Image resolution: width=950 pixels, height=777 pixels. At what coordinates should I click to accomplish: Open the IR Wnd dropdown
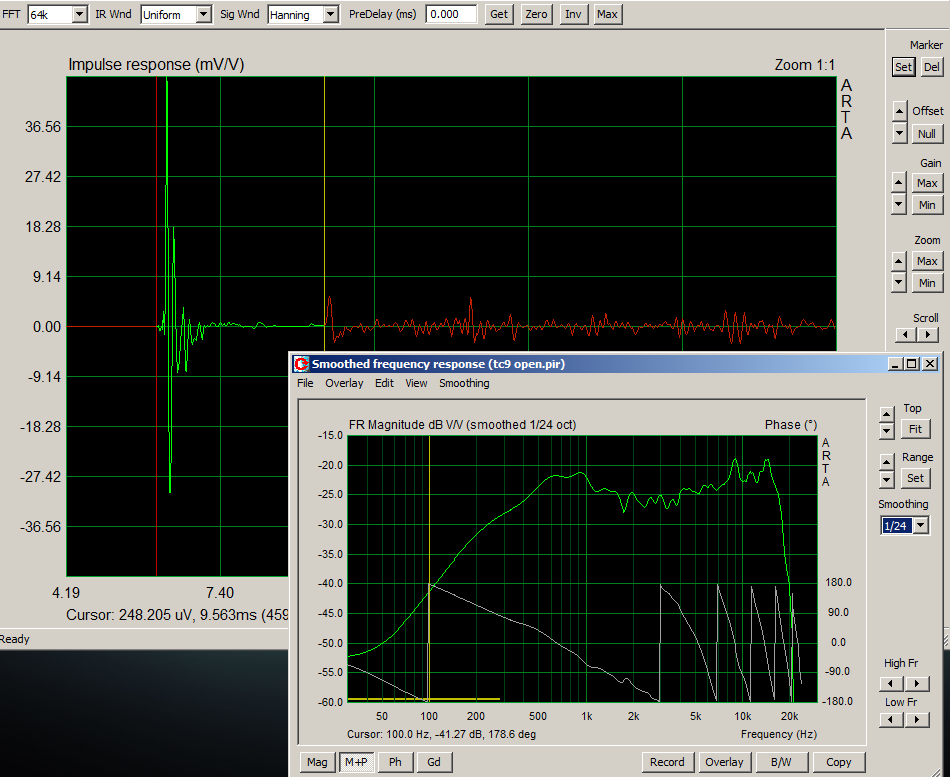point(204,15)
